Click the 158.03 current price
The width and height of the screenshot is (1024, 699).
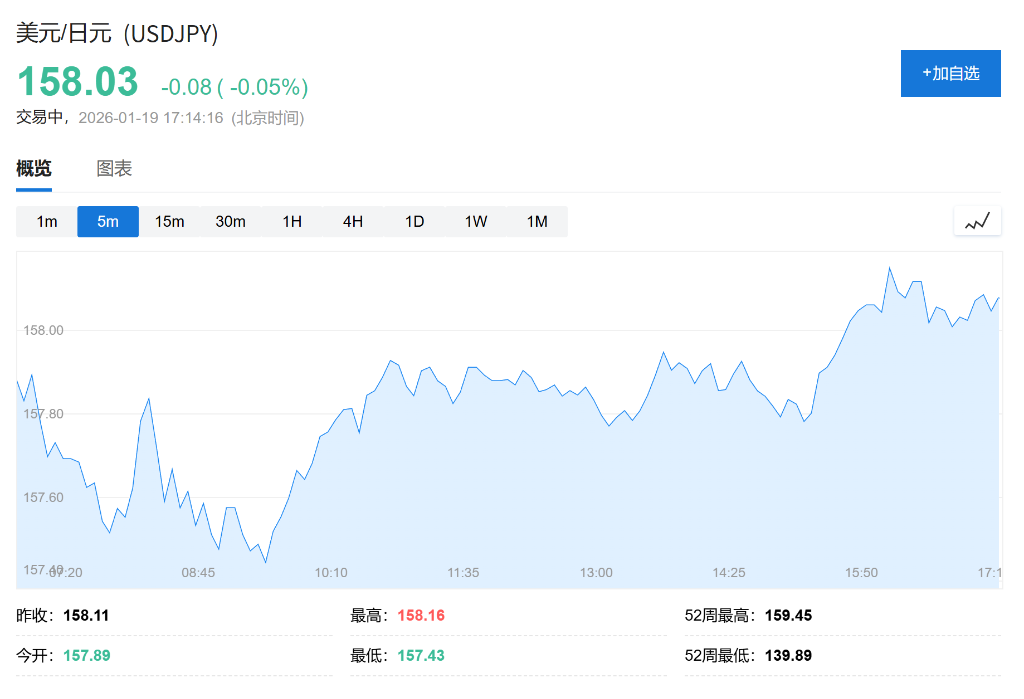(x=78, y=81)
